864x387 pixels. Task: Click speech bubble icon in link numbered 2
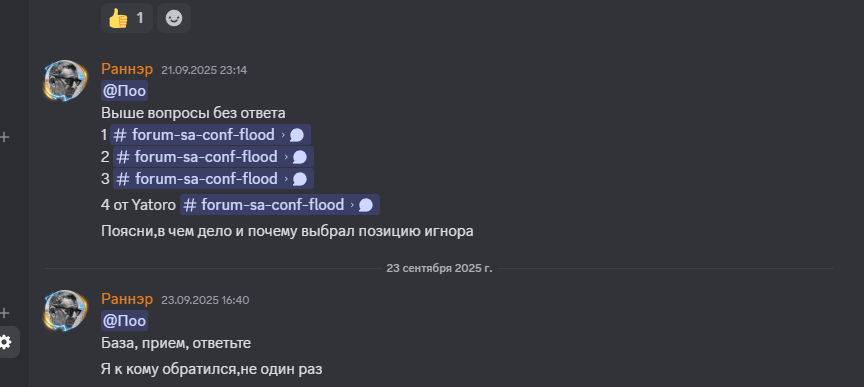click(x=299, y=157)
